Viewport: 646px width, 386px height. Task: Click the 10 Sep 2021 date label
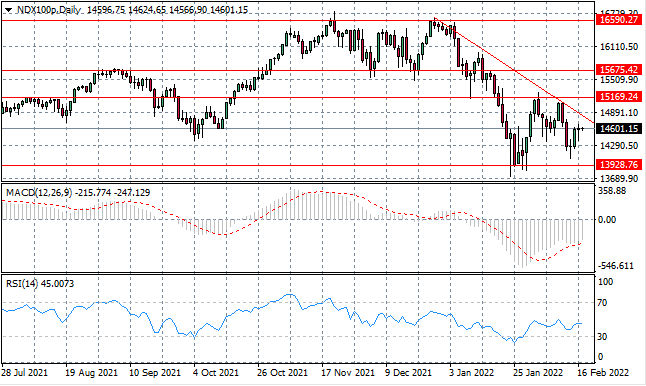click(155, 372)
